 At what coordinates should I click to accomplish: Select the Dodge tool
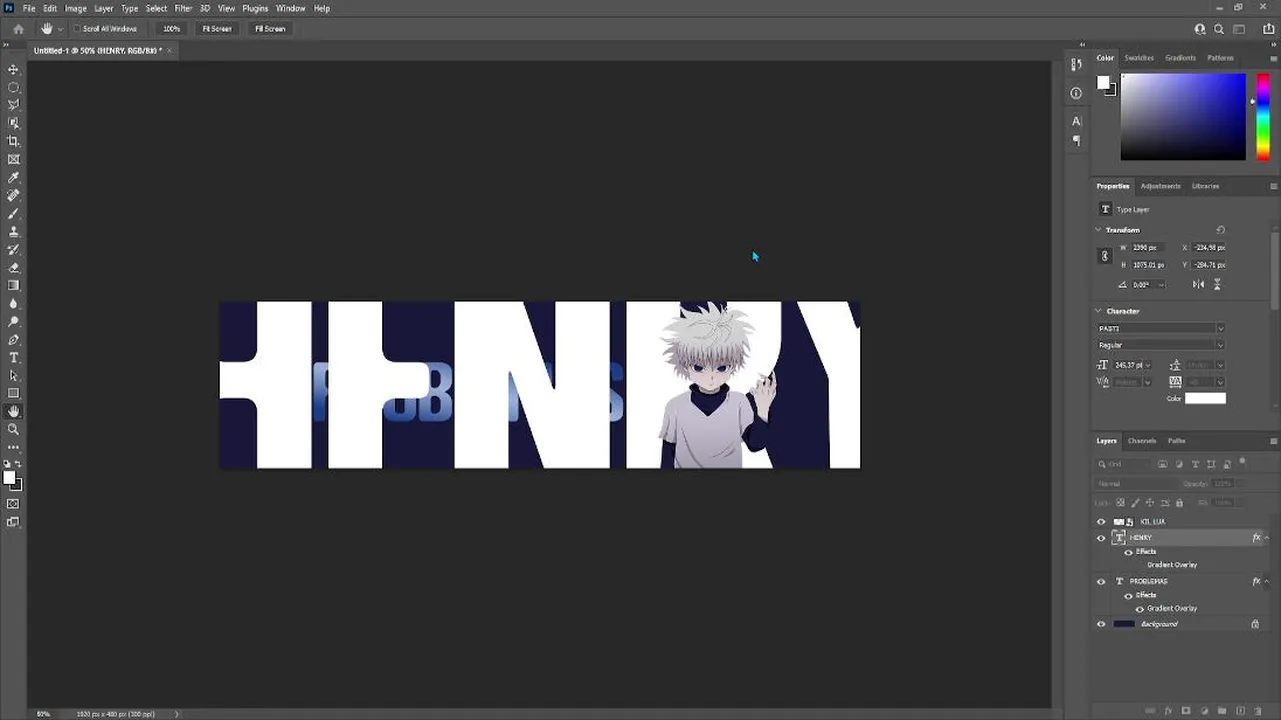(14, 322)
